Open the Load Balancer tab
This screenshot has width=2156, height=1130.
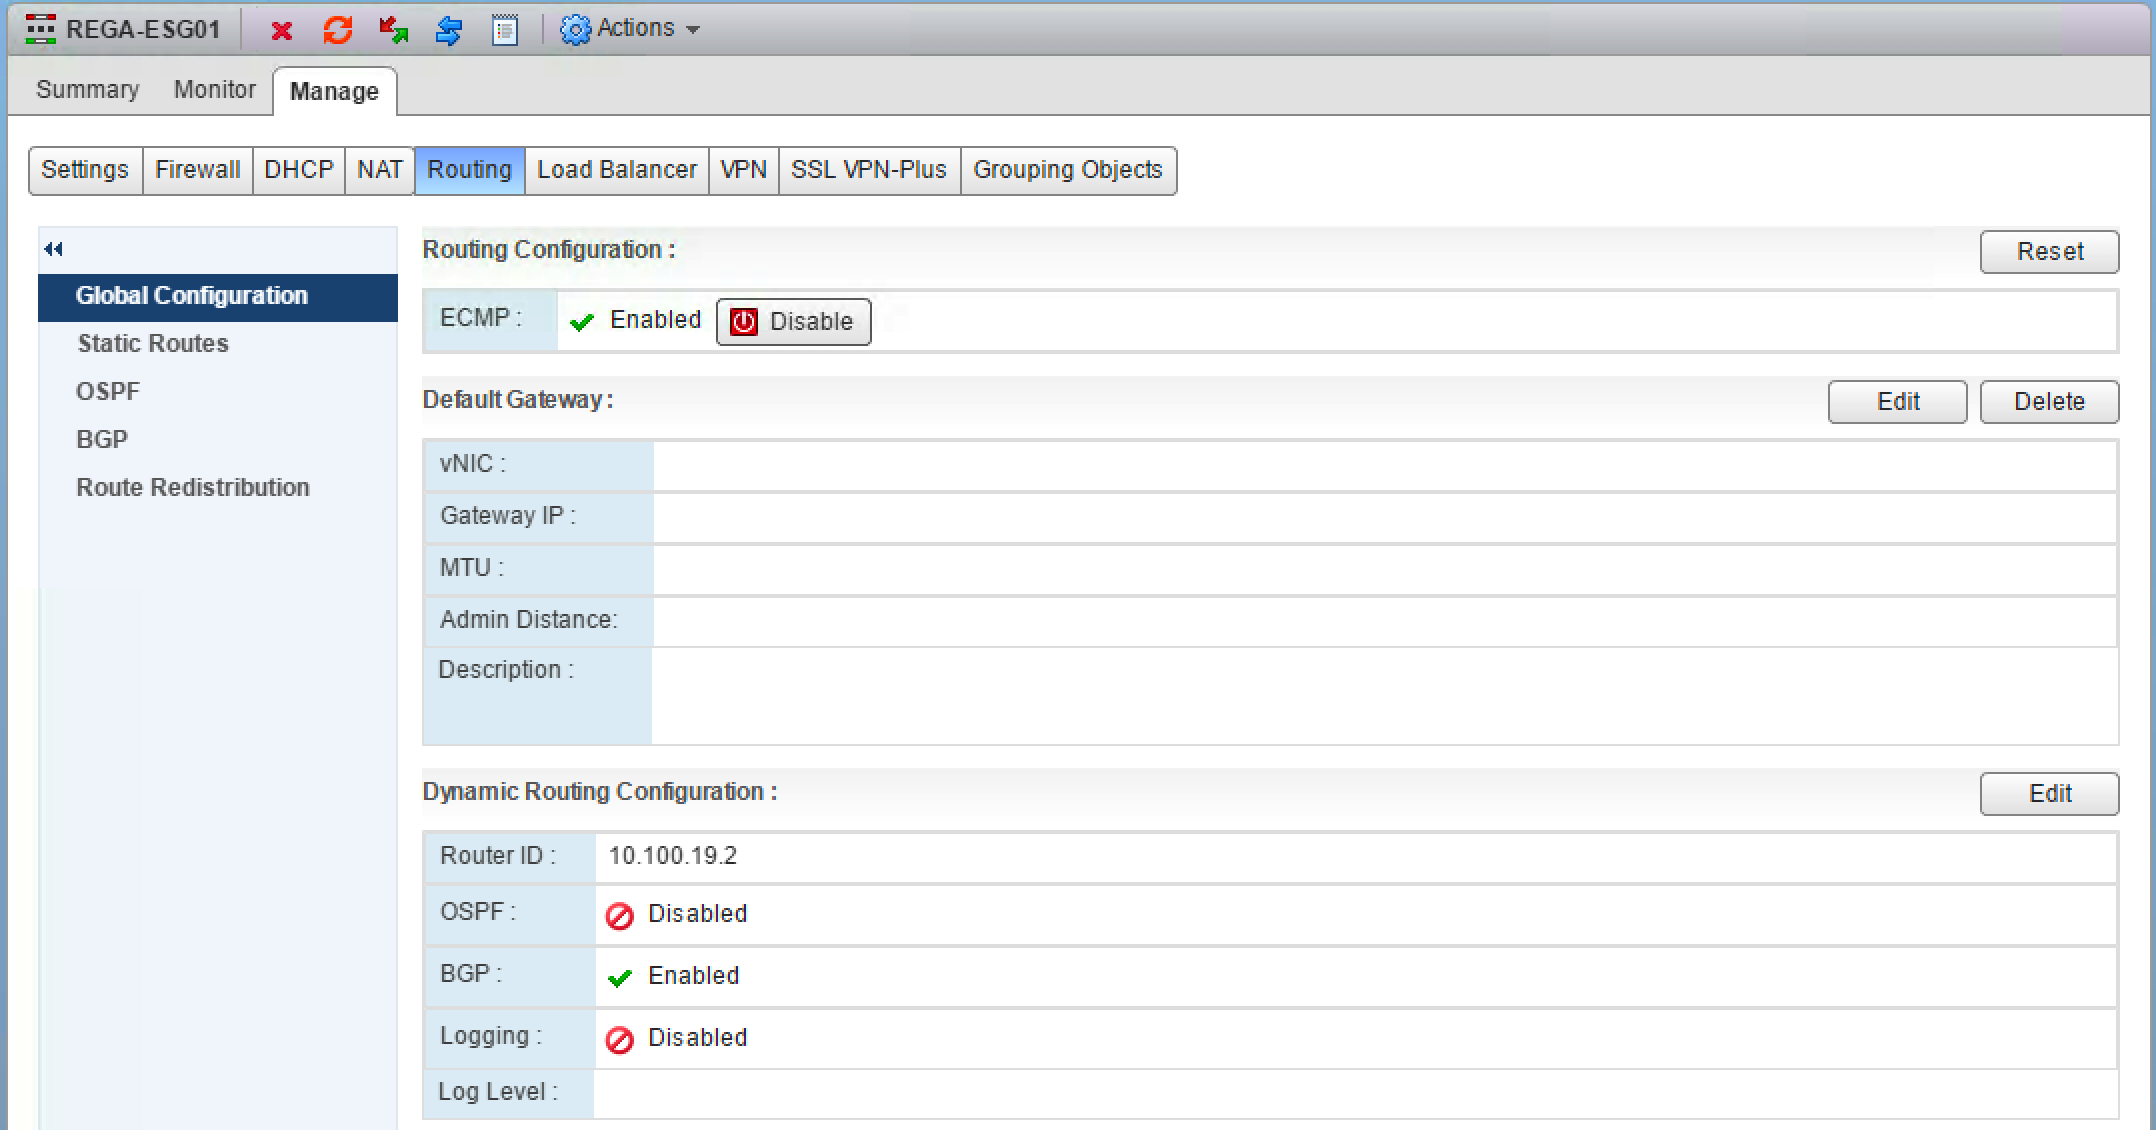point(616,170)
